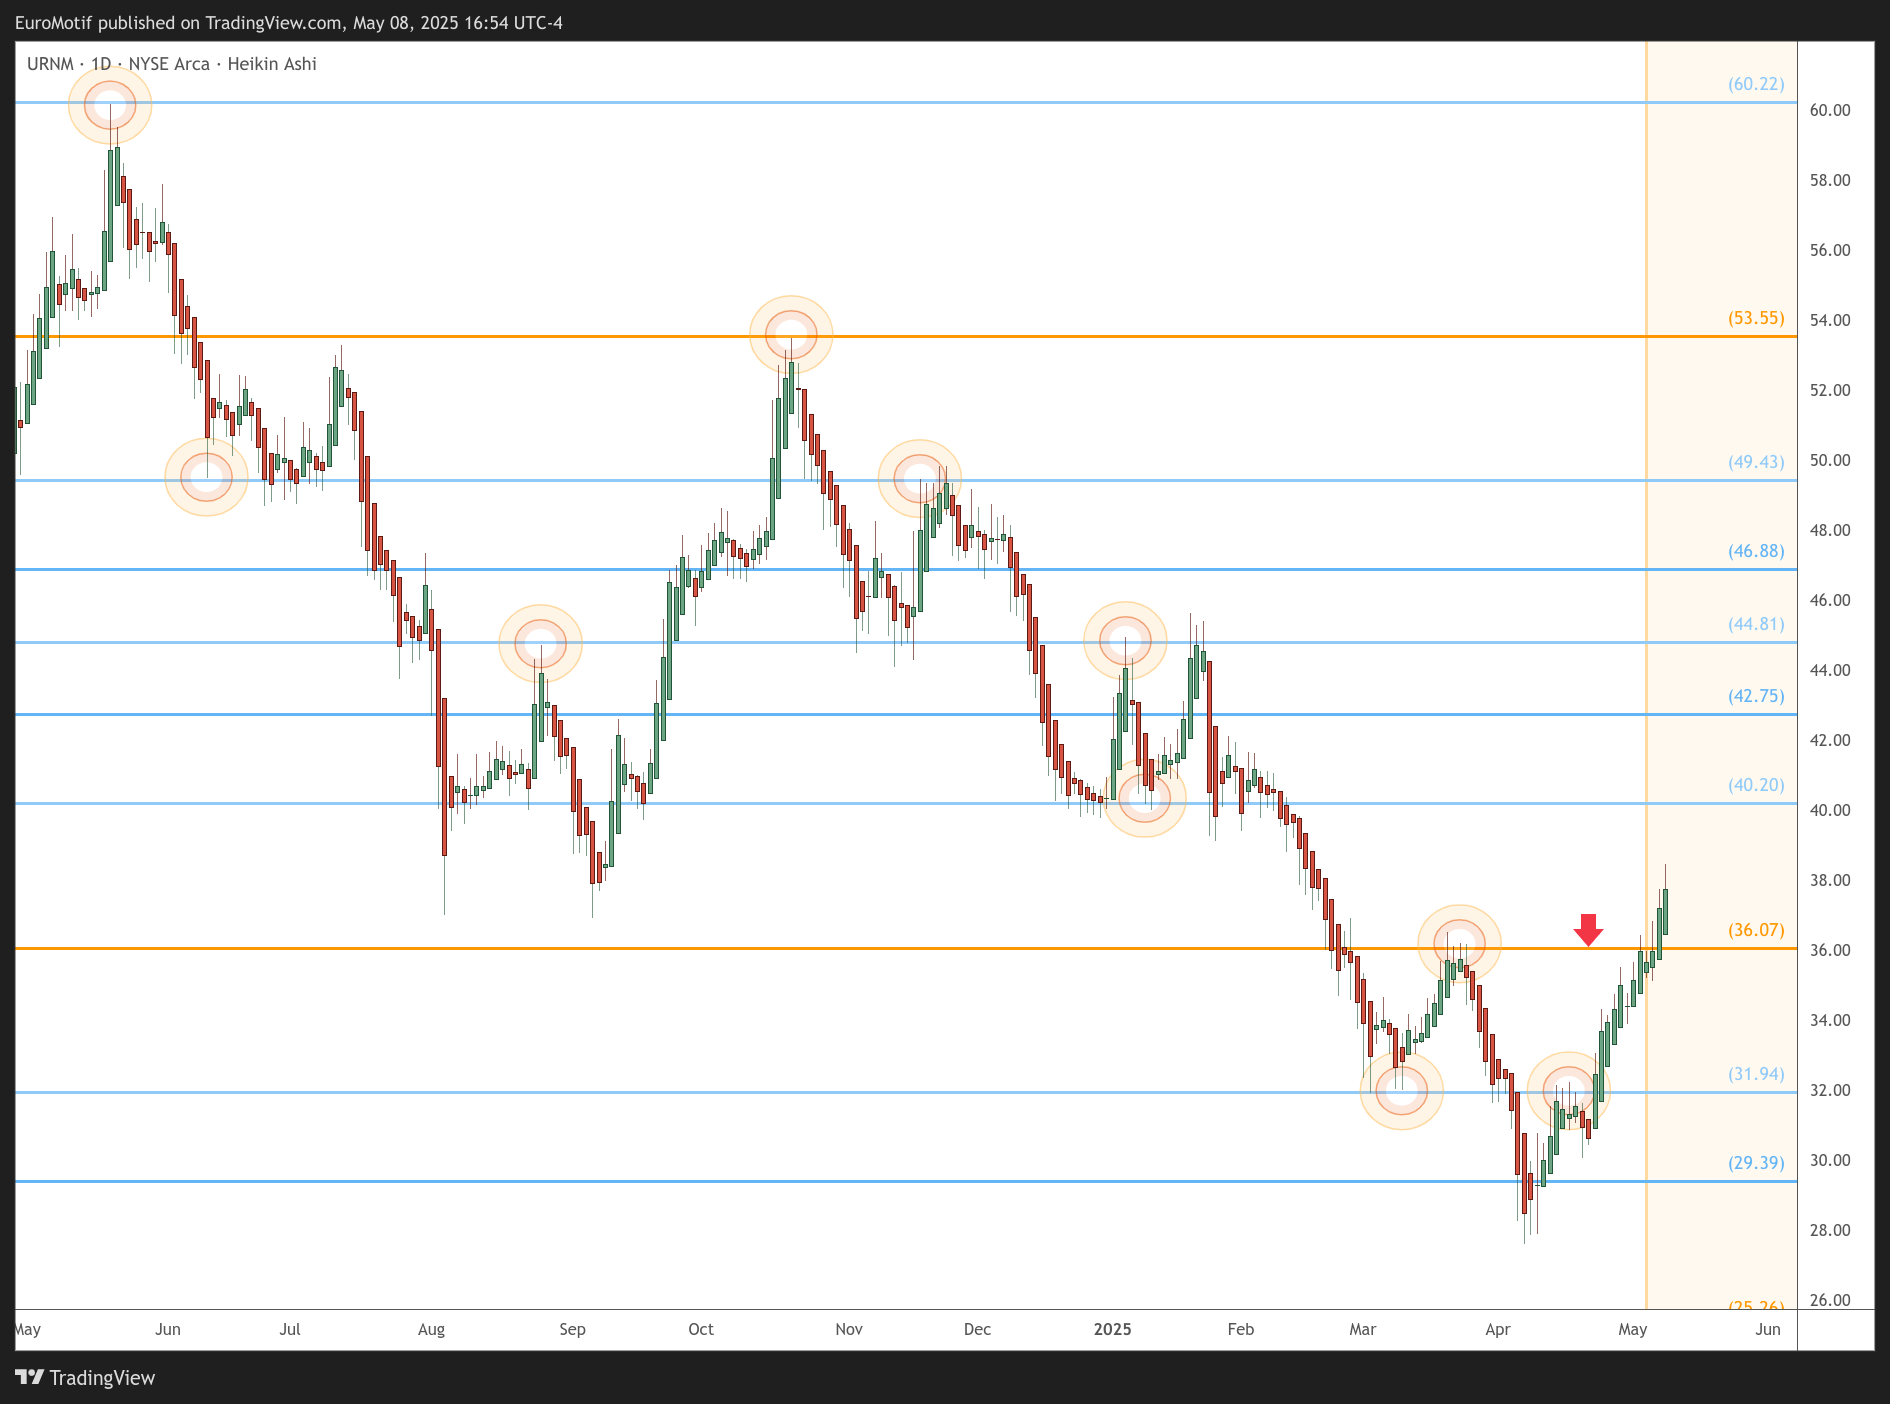Click the circle marker at the January 40.20 low
The height and width of the screenshot is (1404, 1890).
pos(1145,798)
